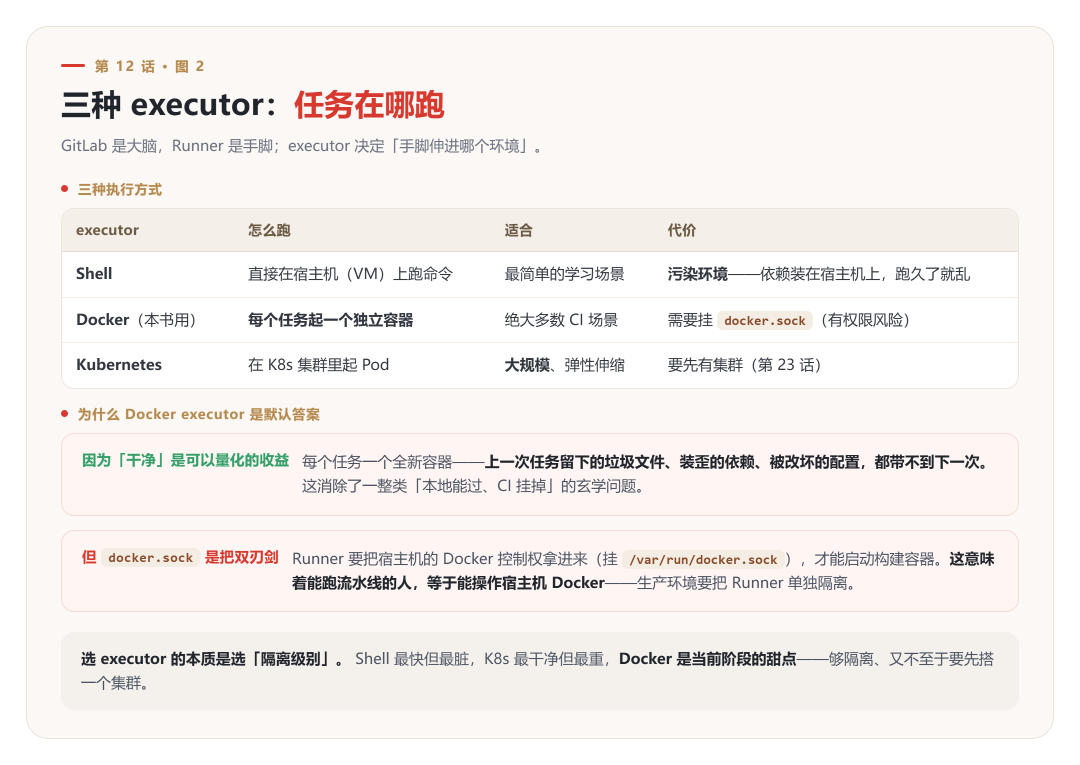Image resolution: width=1080 pixels, height=765 pixels.
Task: Click the '适合' column header
Action: click(x=518, y=230)
